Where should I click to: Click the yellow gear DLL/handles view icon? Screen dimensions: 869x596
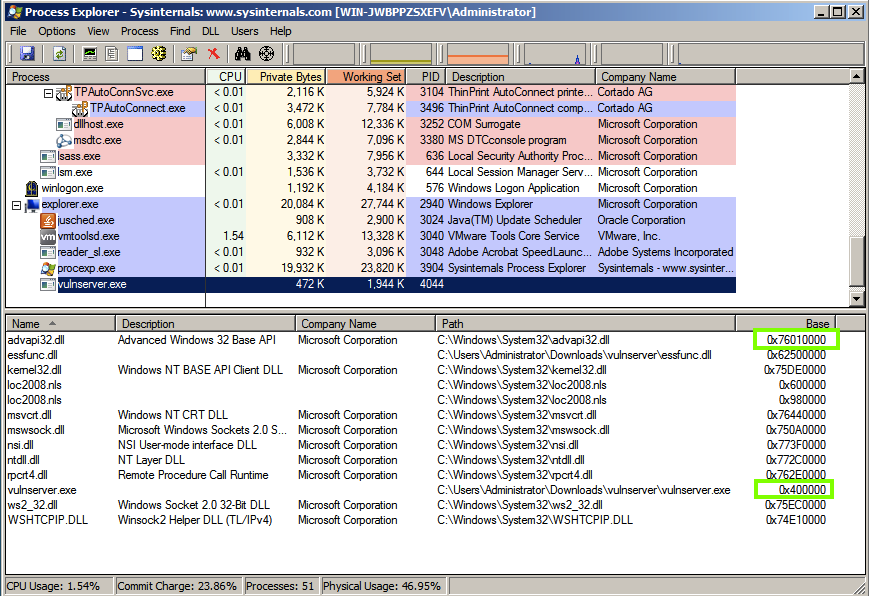coord(161,53)
